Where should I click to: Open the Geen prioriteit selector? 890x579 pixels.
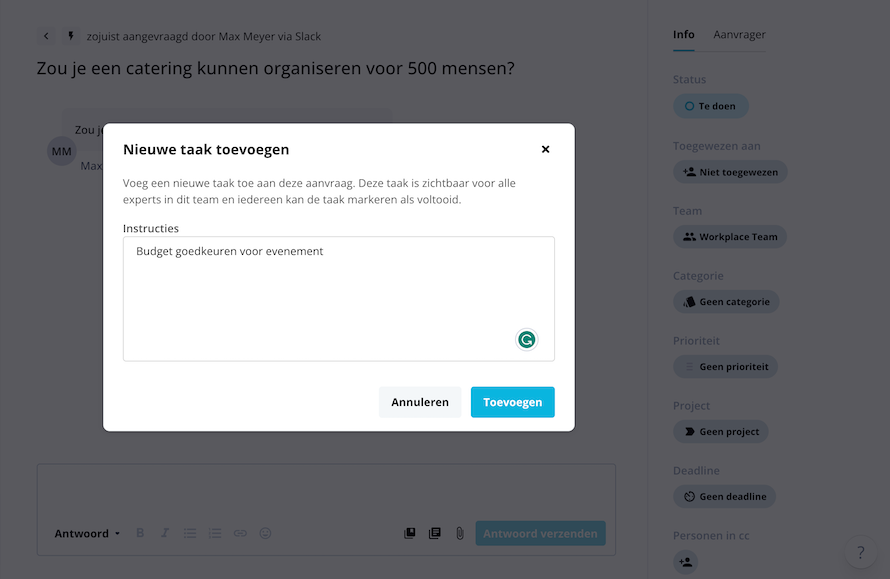click(x=725, y=367)
